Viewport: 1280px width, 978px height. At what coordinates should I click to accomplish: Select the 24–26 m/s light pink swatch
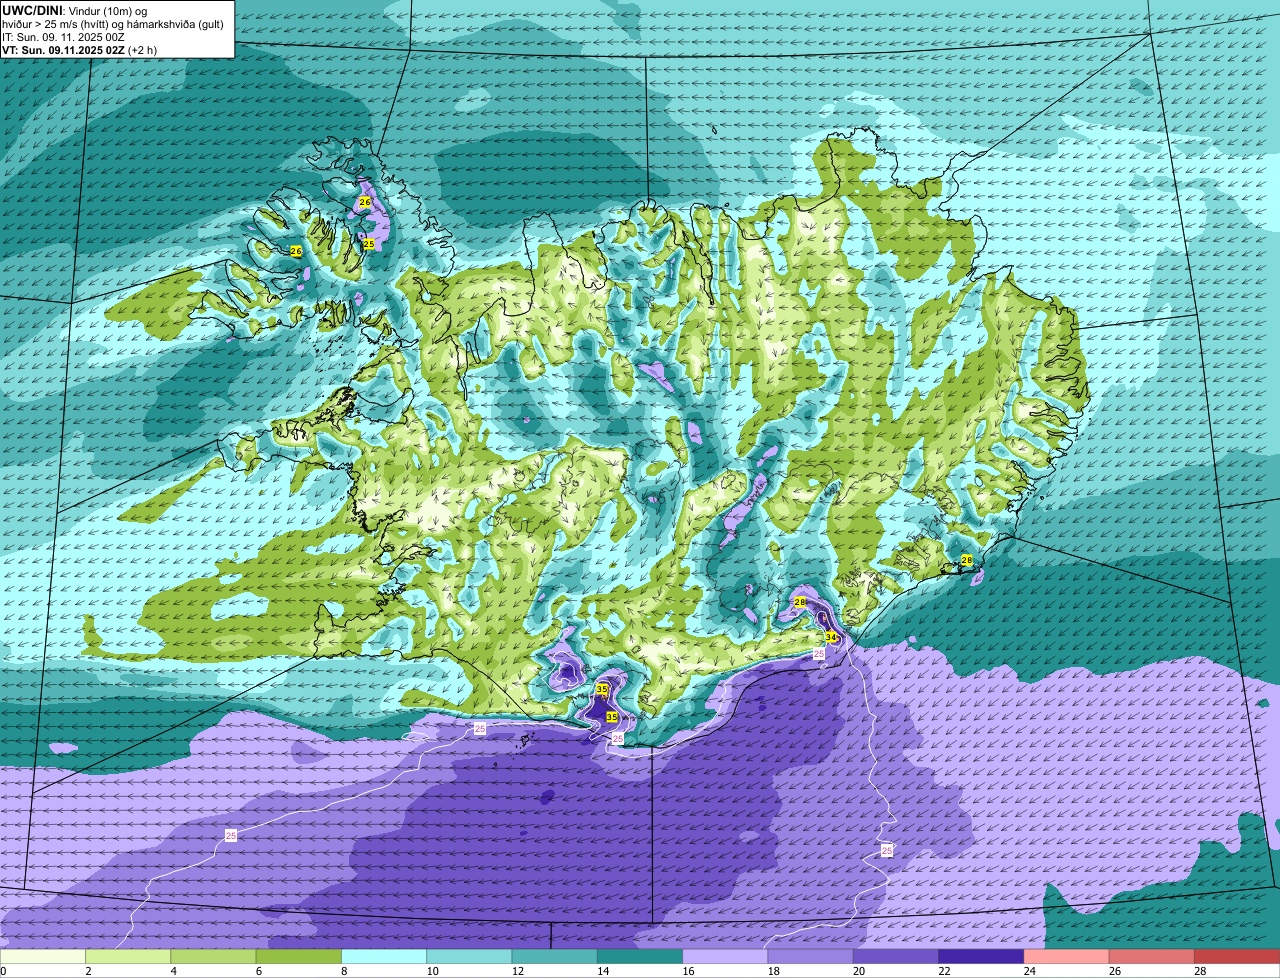[1066, 956]
